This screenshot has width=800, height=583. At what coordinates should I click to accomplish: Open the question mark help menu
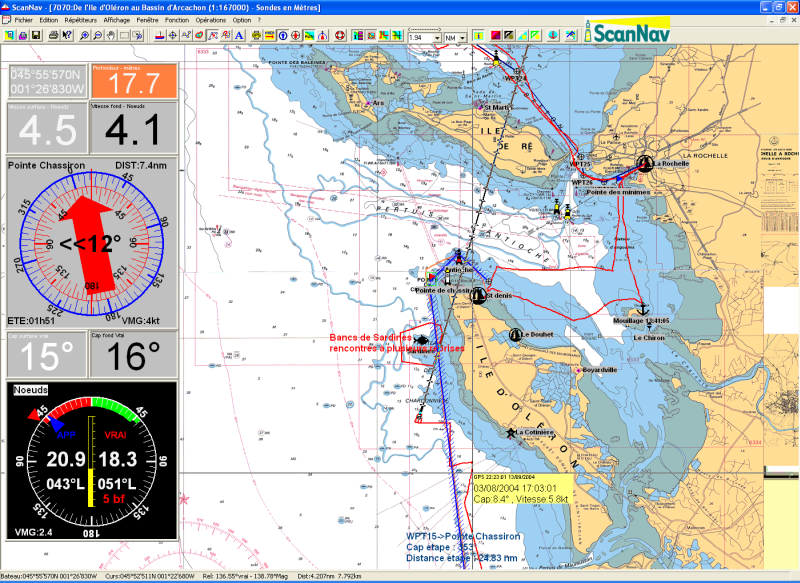[259, 20]
